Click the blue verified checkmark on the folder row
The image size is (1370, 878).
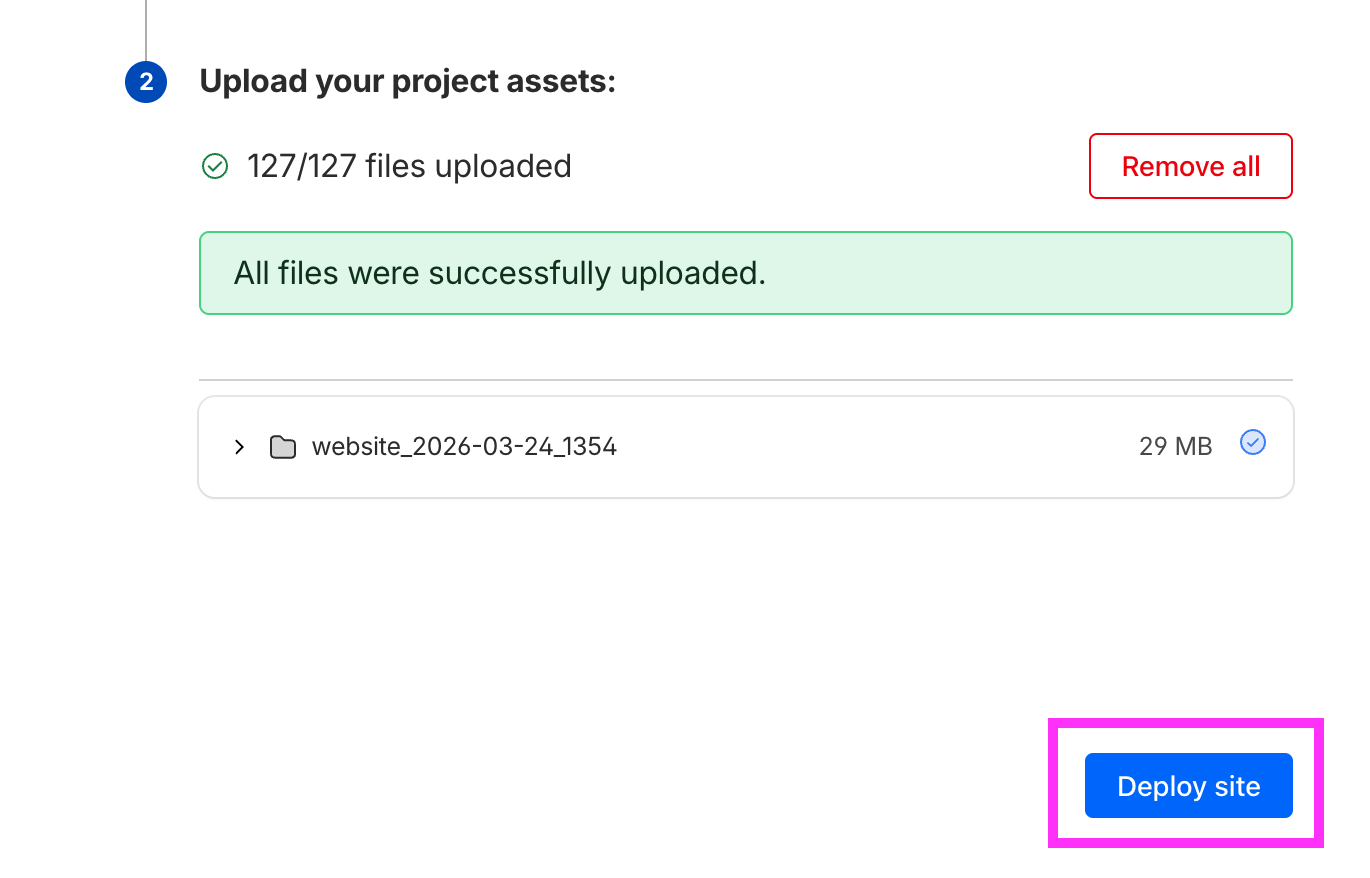click(x=1252, y=442)
